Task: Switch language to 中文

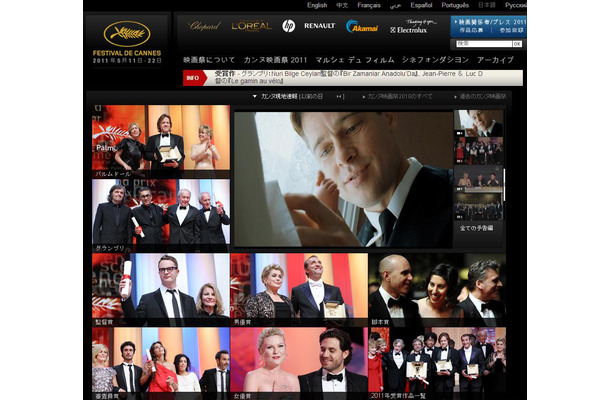Action: click(x=342, y=5)
